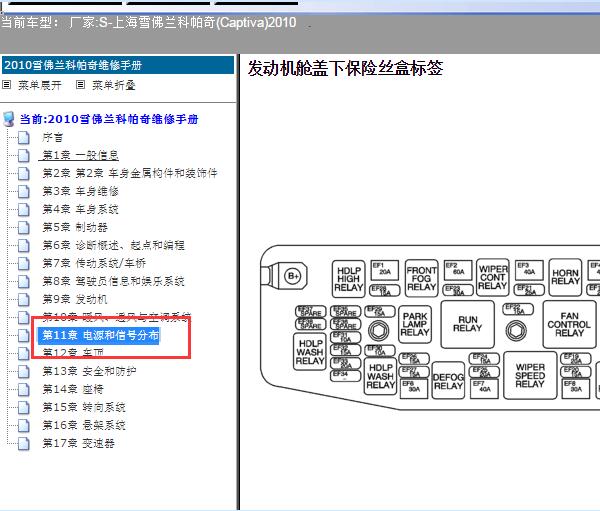Viewport: 600px width, 511px height.
Task: Open 第6章 诊断概述、起点和编程 chapter
Action: [x=113, y=245]
